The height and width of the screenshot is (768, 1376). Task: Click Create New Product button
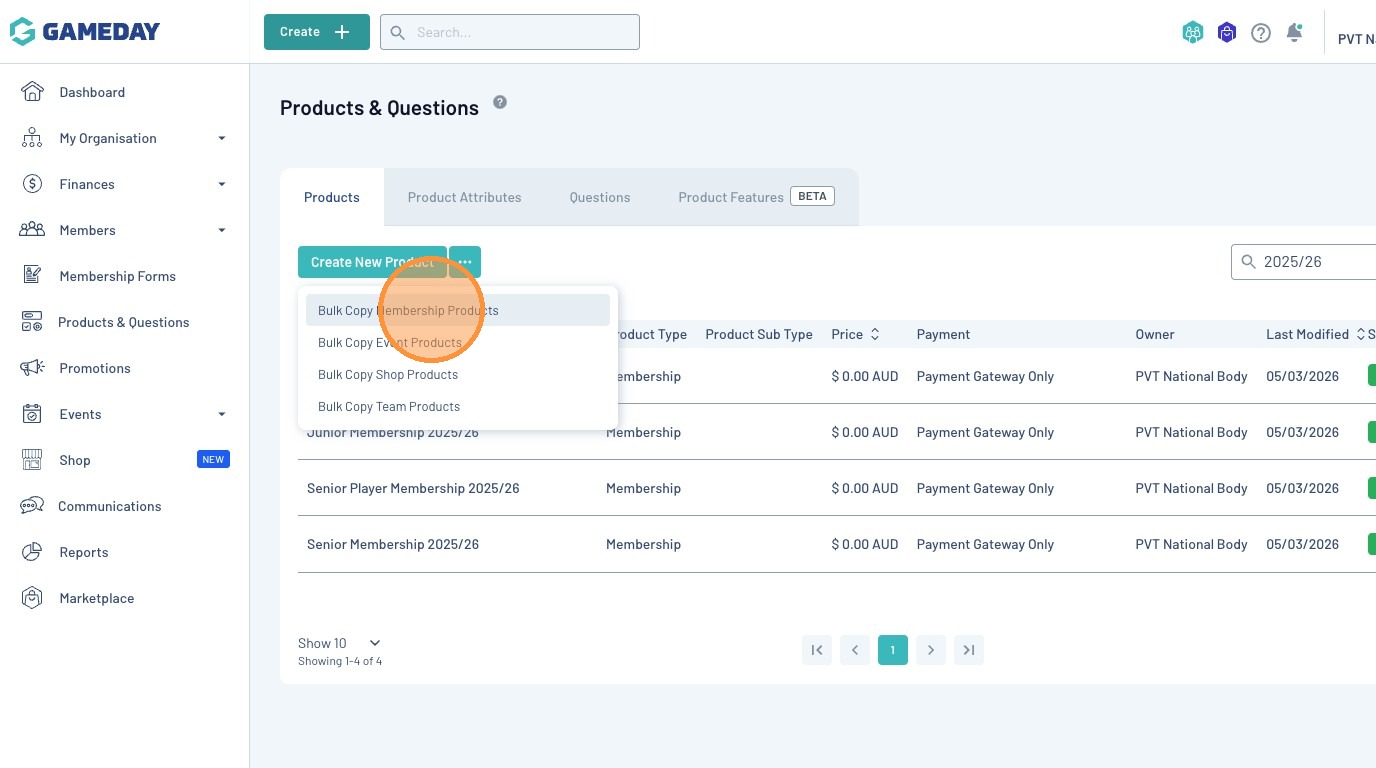[372, 262]
